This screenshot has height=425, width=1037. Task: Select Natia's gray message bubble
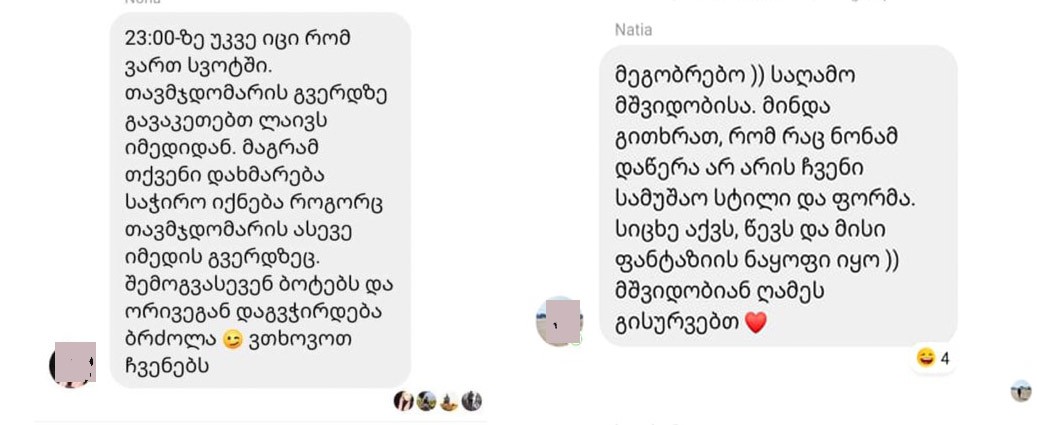point(778,196)
